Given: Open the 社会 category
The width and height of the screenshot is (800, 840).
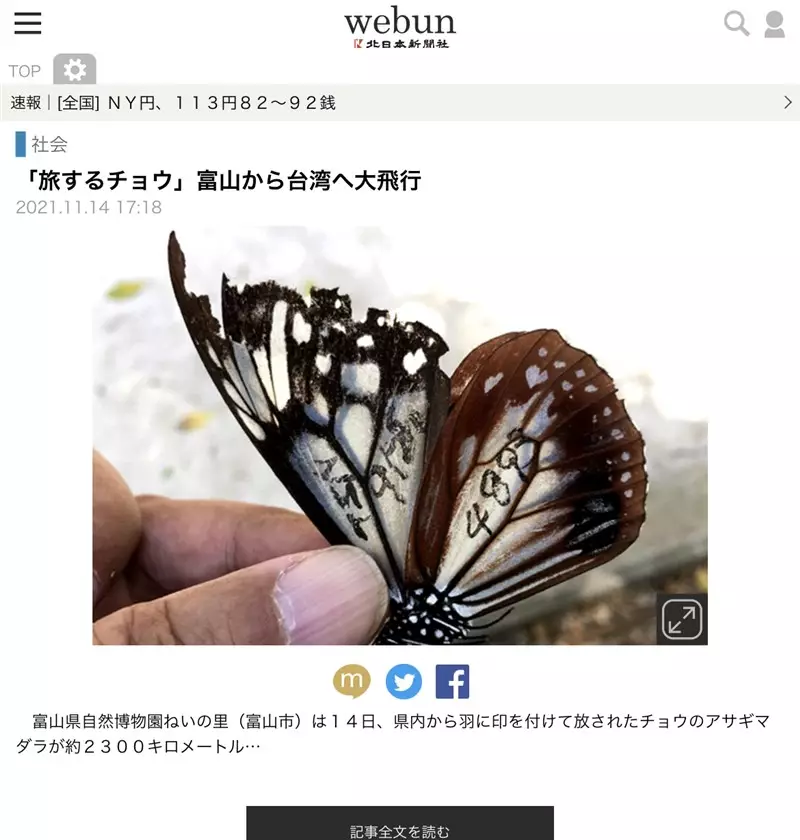Looking at the screenshot, I should pyautogui.click(x=49, y=144).
